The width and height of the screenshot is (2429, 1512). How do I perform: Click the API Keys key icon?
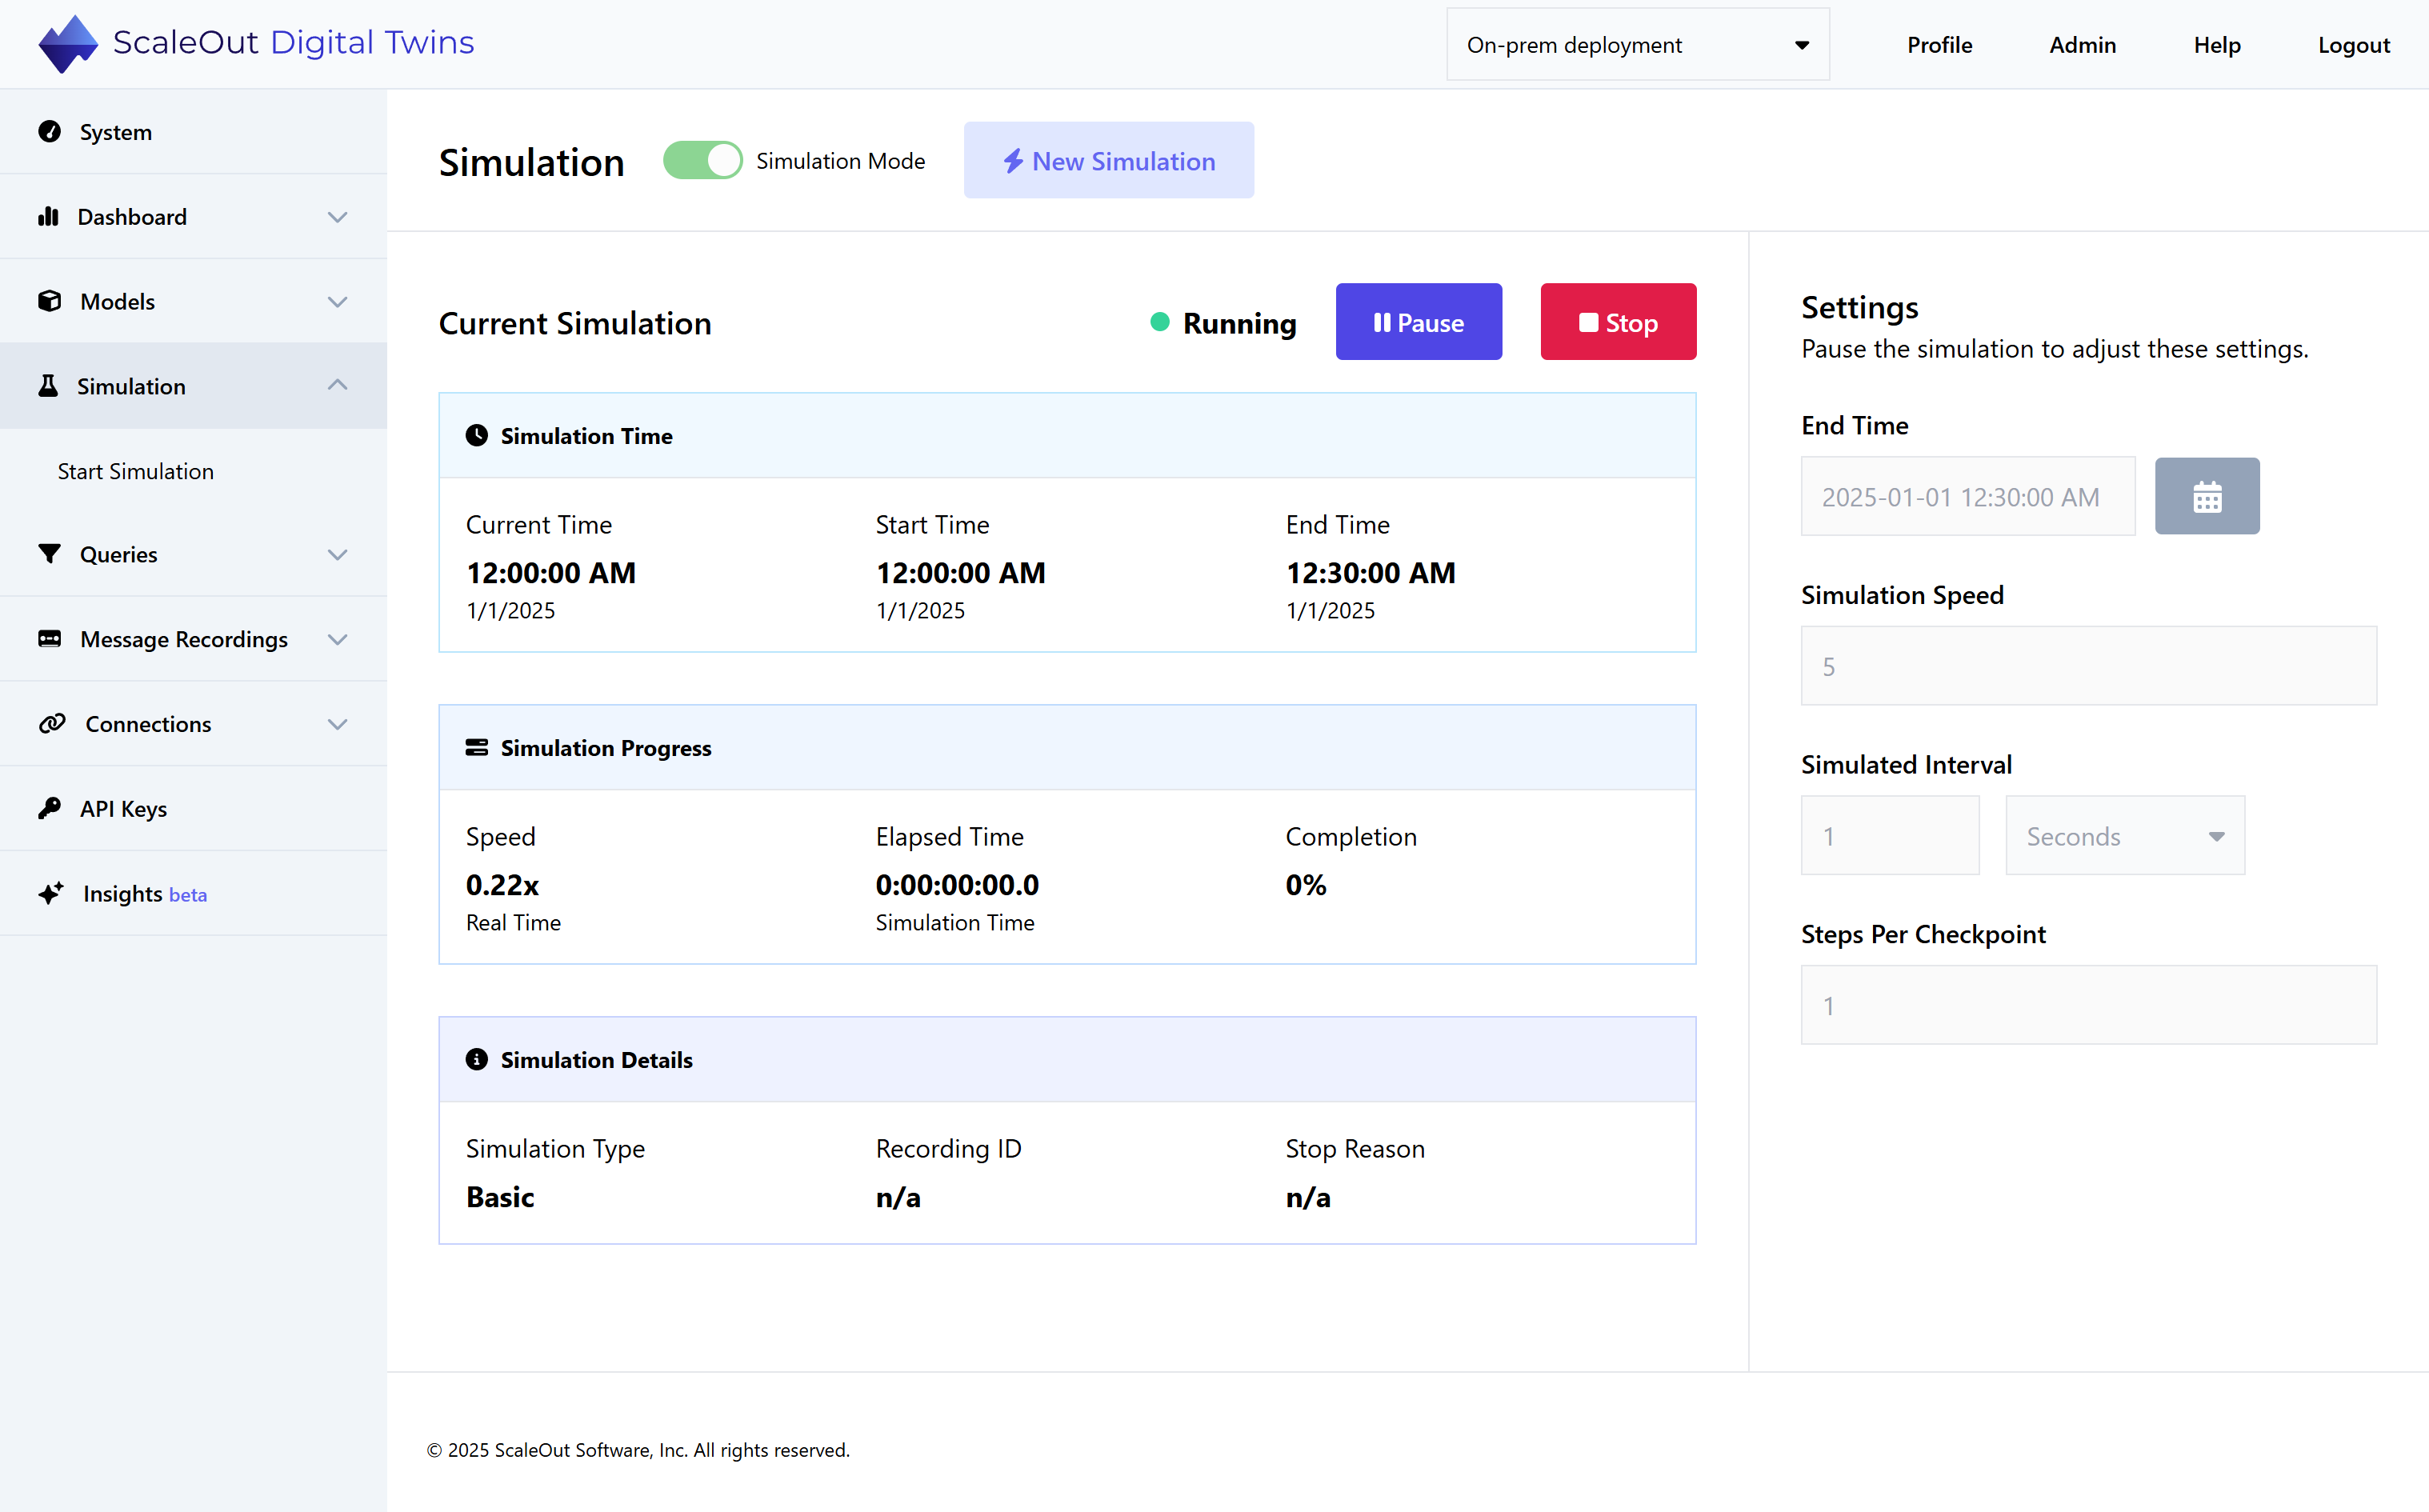[x=49, y=808]
